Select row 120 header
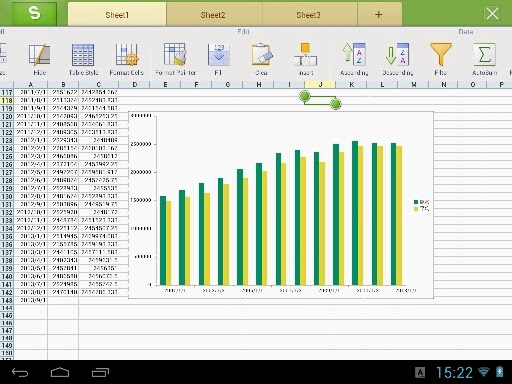 click(x=7, y=116)
